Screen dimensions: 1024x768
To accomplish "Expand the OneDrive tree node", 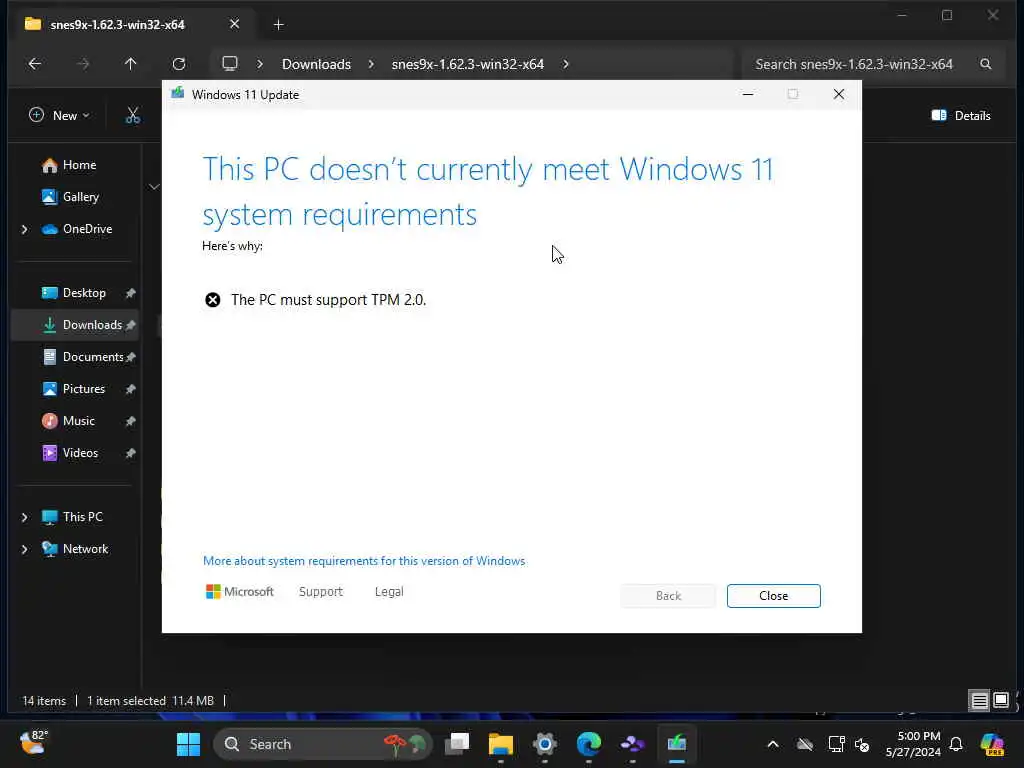I will coord(25,229).
